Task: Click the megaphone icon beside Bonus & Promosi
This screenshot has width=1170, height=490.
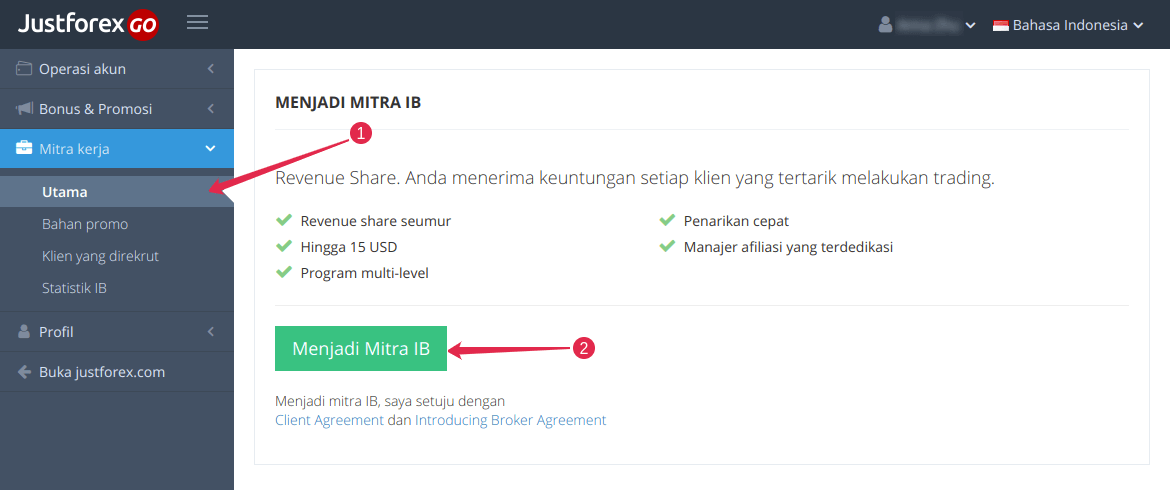Action: coord(24,109)
